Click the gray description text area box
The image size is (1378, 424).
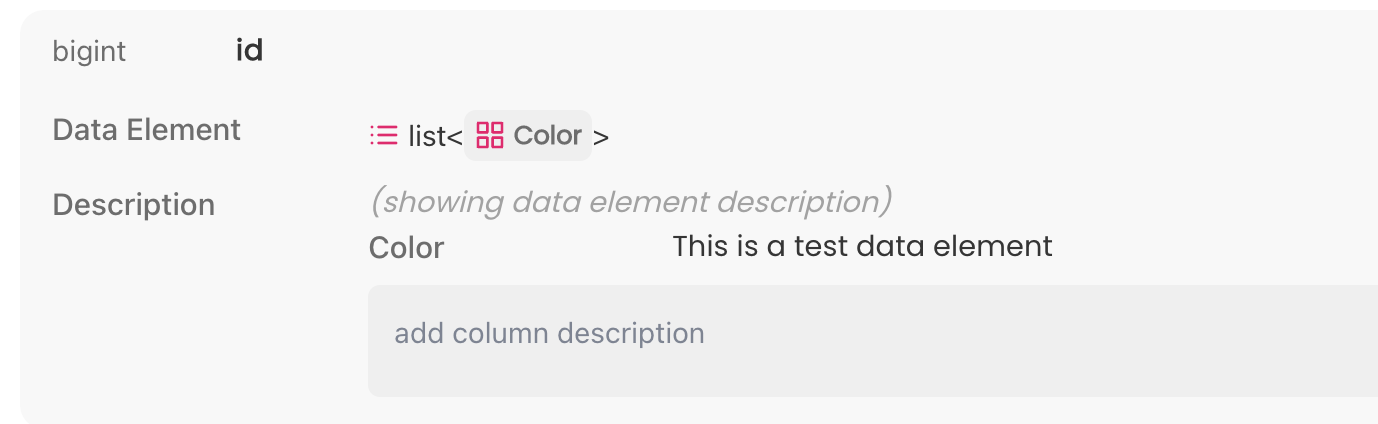coord(873,341)
